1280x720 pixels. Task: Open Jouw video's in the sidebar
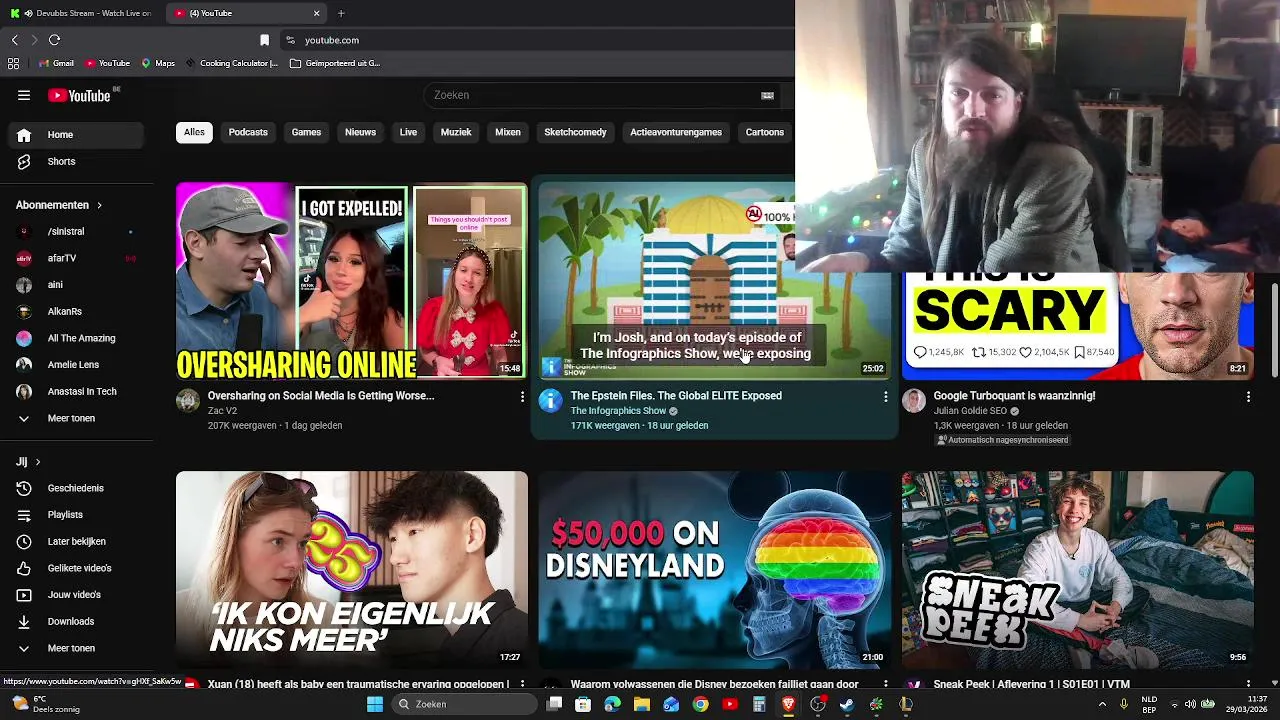coord(75,595)
